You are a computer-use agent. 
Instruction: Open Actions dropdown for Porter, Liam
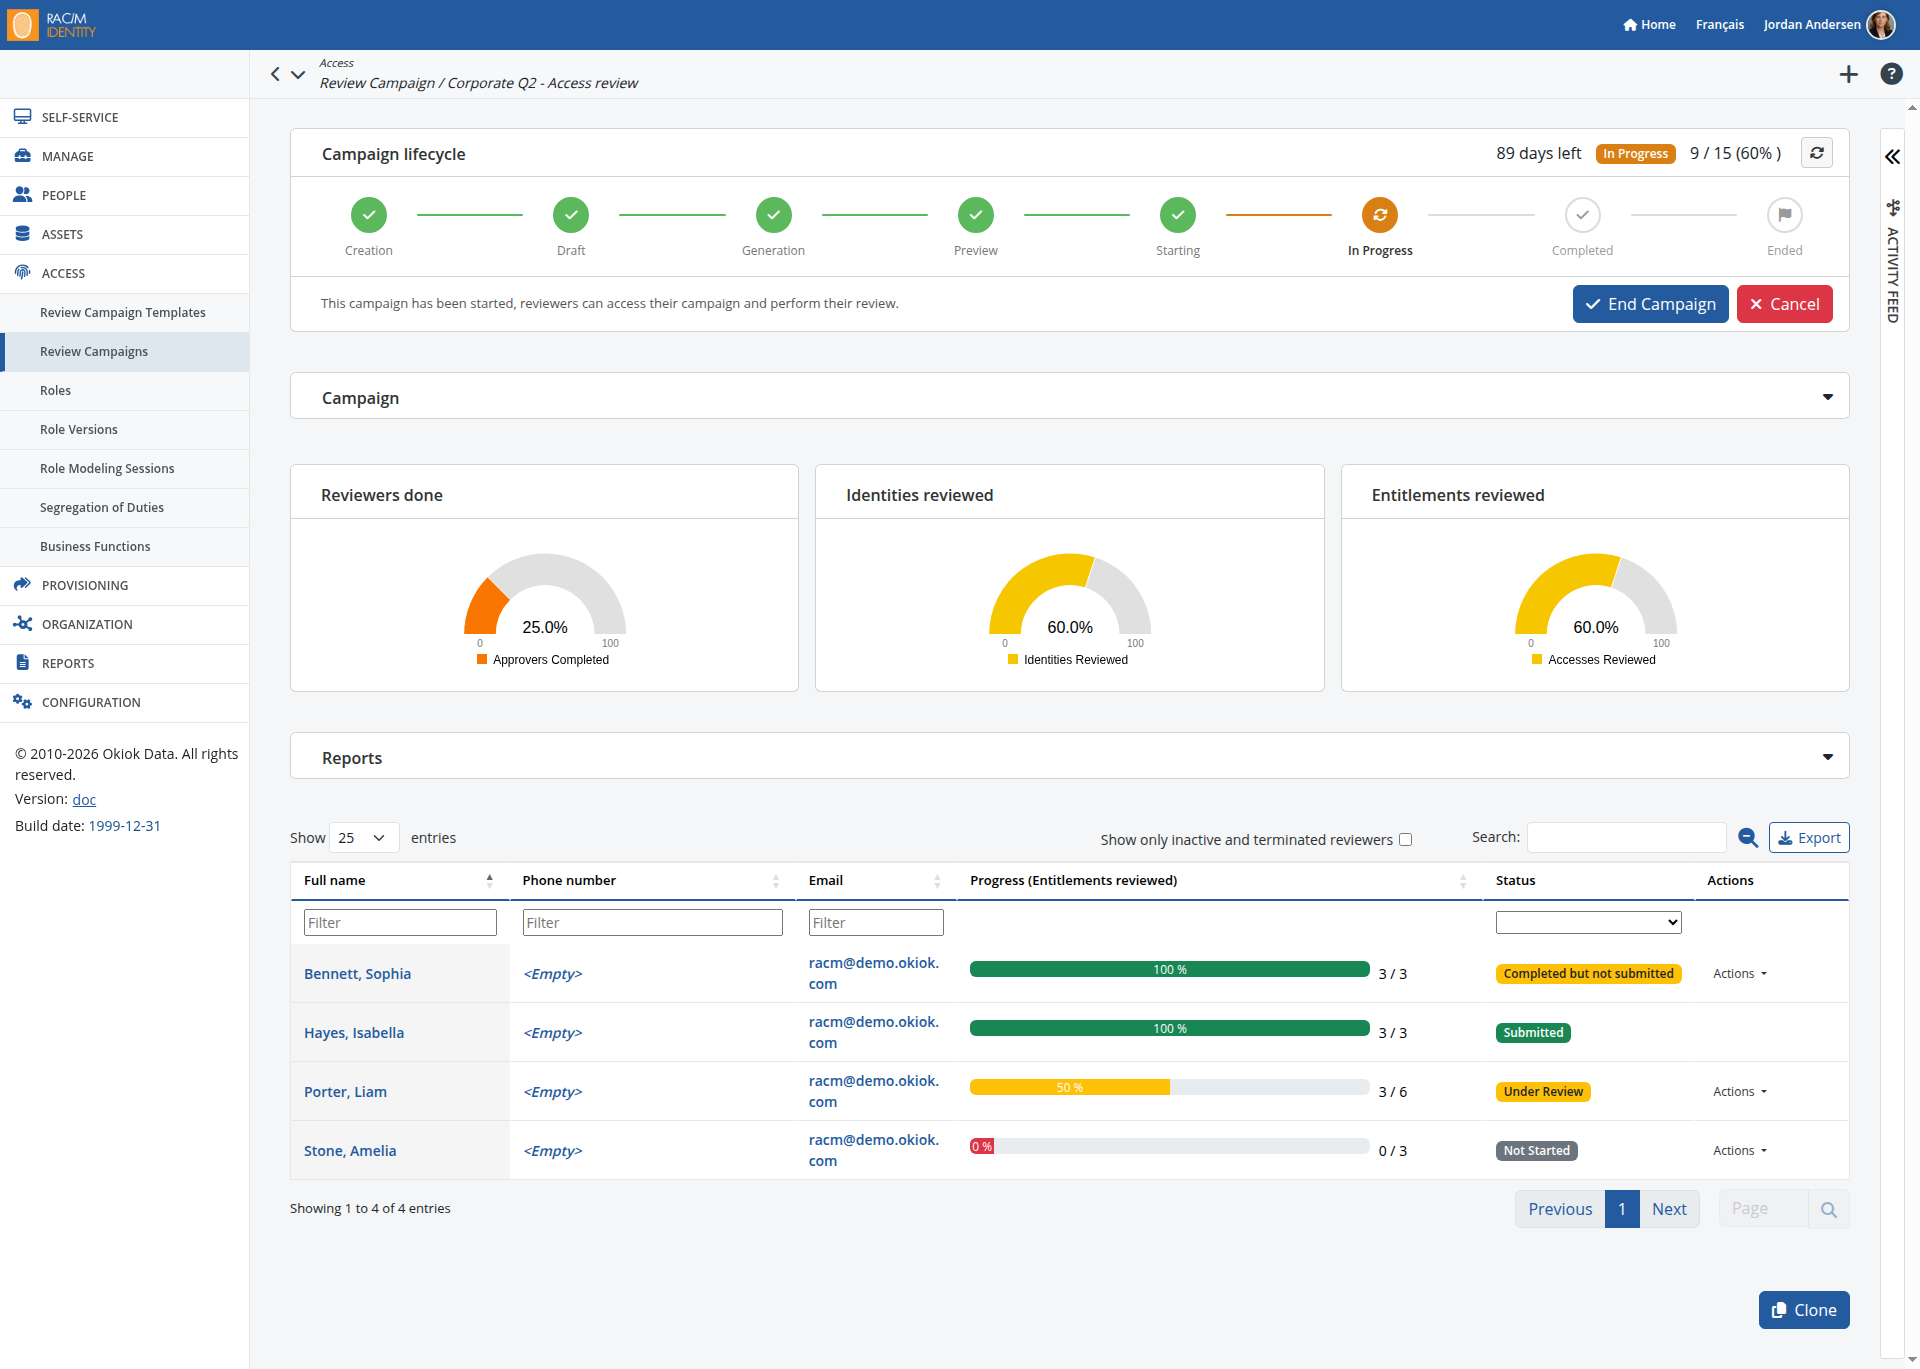1740,1092
